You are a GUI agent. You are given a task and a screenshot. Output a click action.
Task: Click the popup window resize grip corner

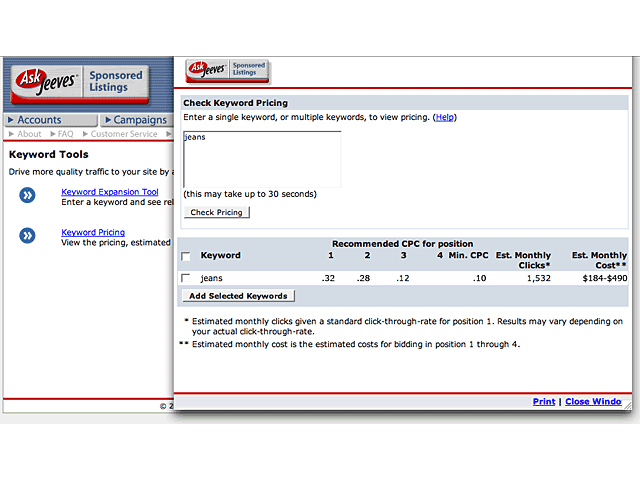[628, 406]
